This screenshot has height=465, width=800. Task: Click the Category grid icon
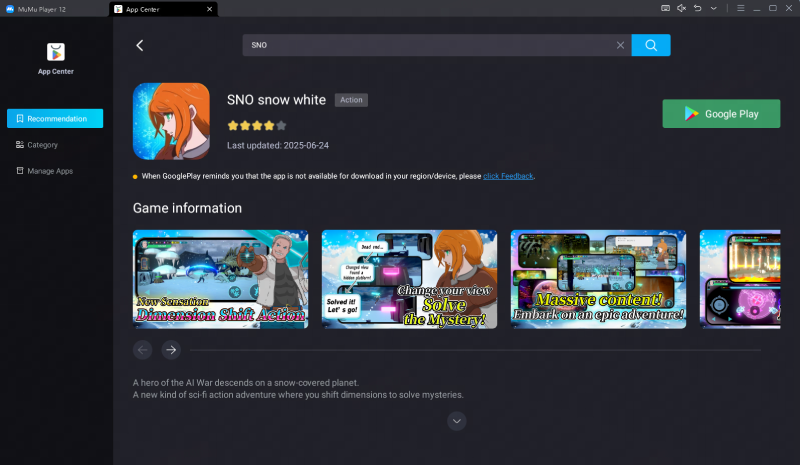20,145
